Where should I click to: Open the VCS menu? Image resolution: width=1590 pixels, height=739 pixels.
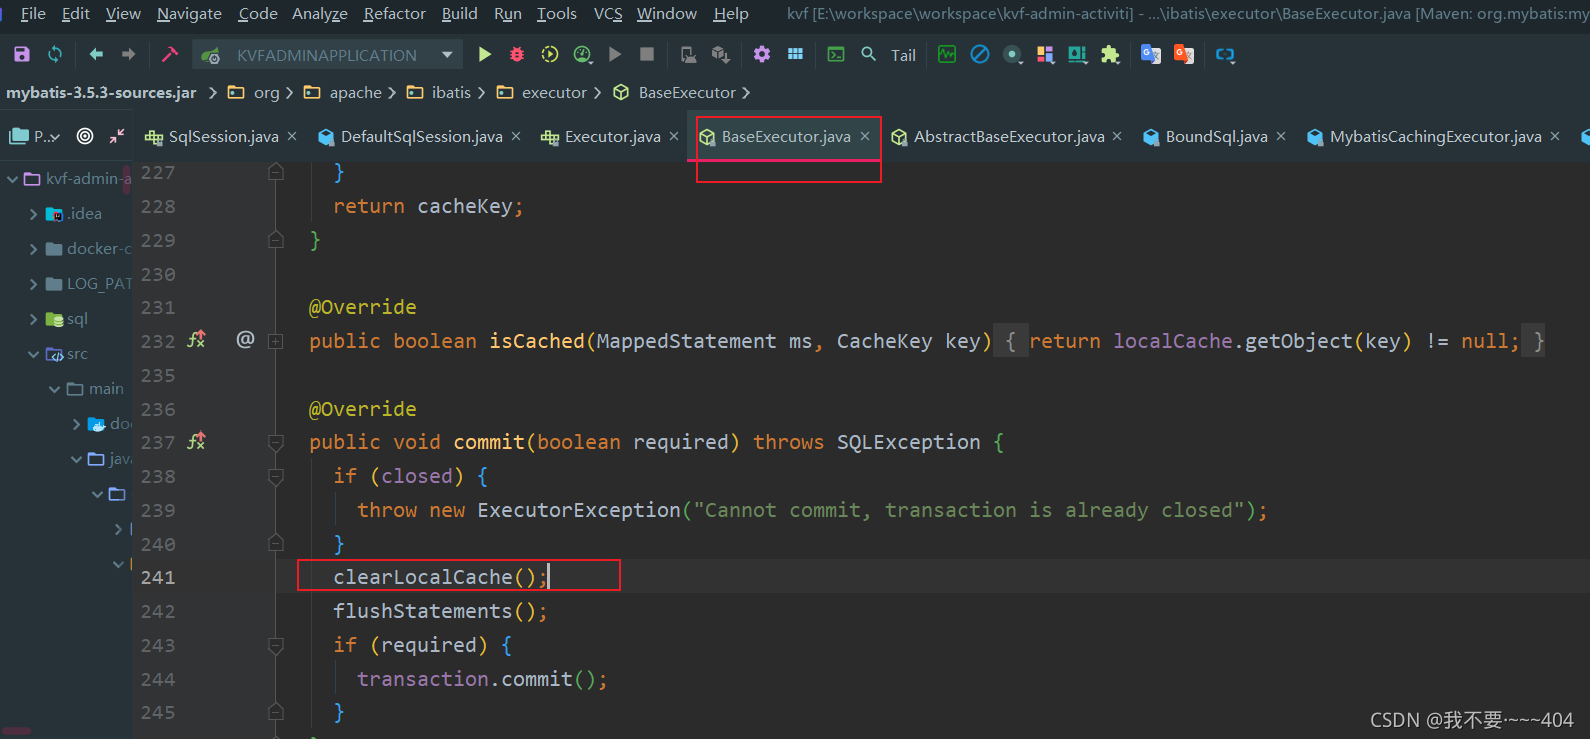(x=608, y=14)
